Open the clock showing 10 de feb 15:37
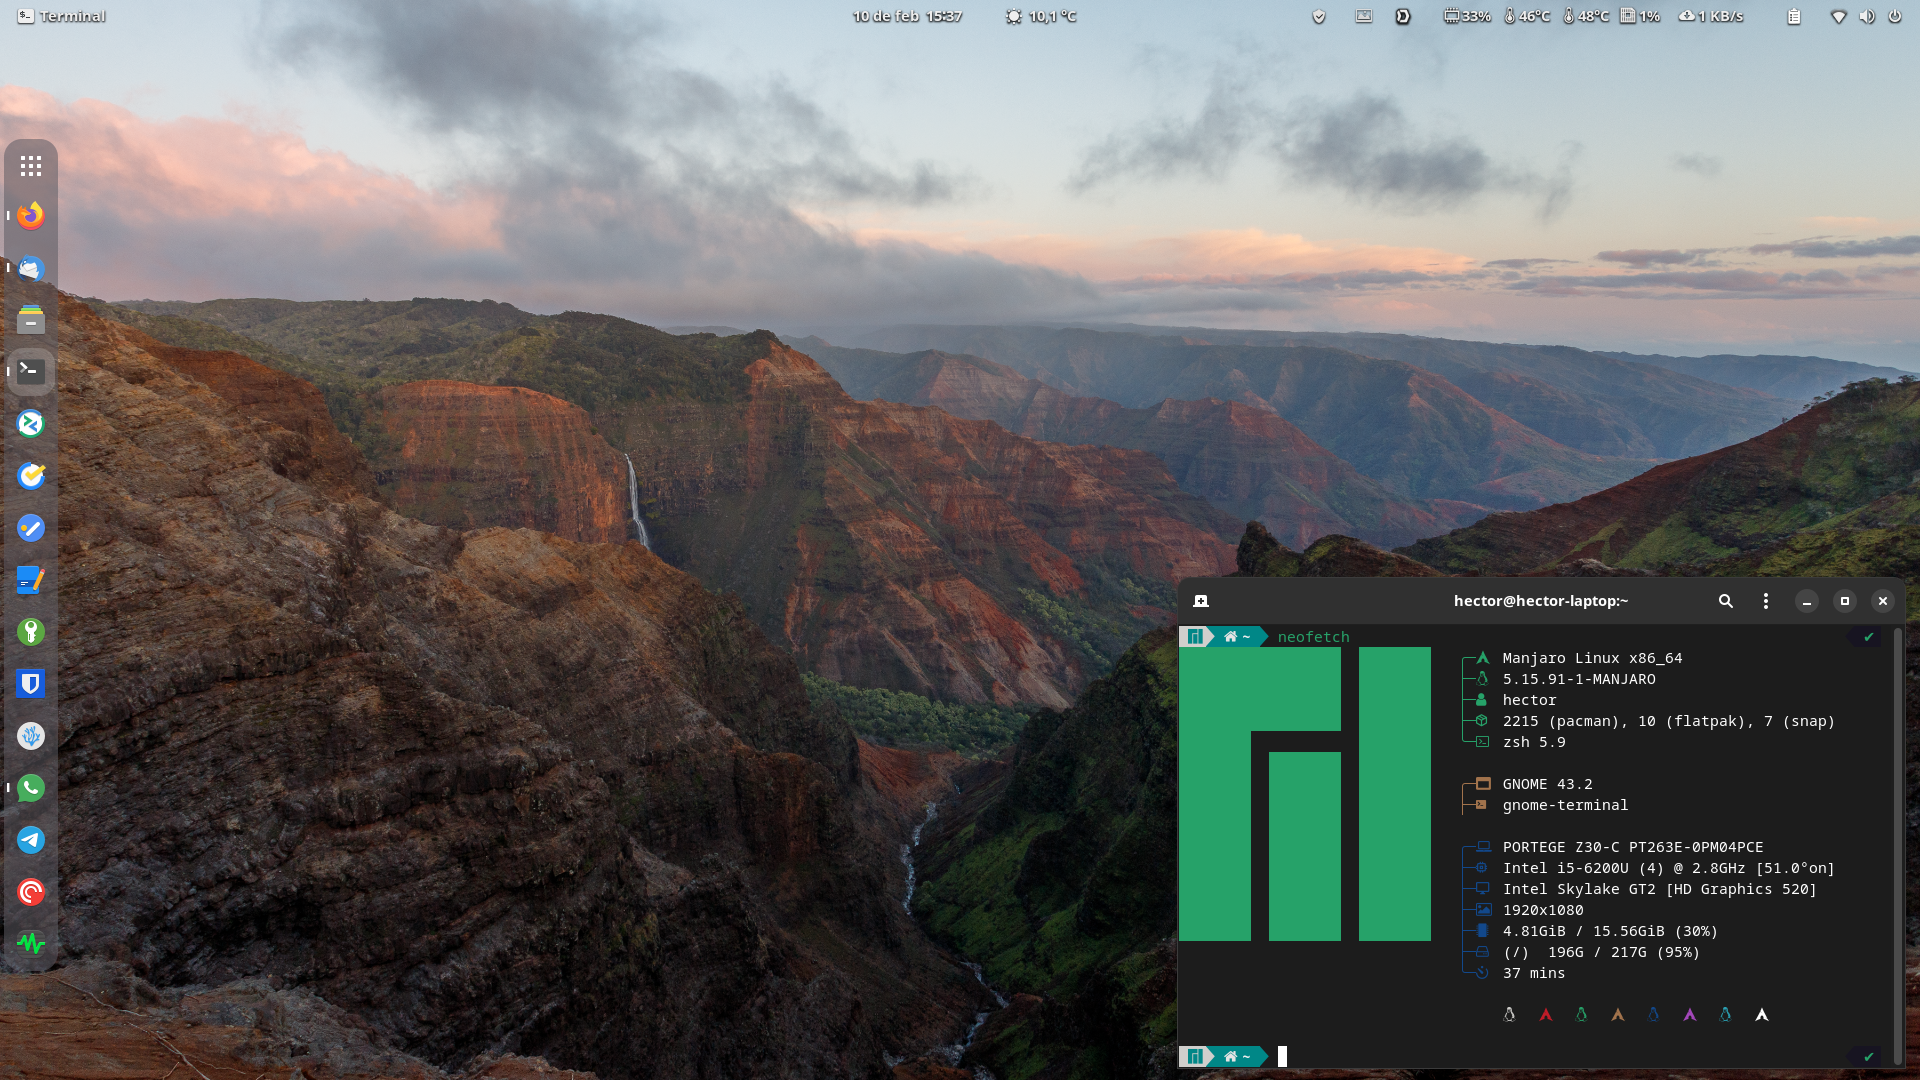 pyautogui.click(x=907, y=16)
